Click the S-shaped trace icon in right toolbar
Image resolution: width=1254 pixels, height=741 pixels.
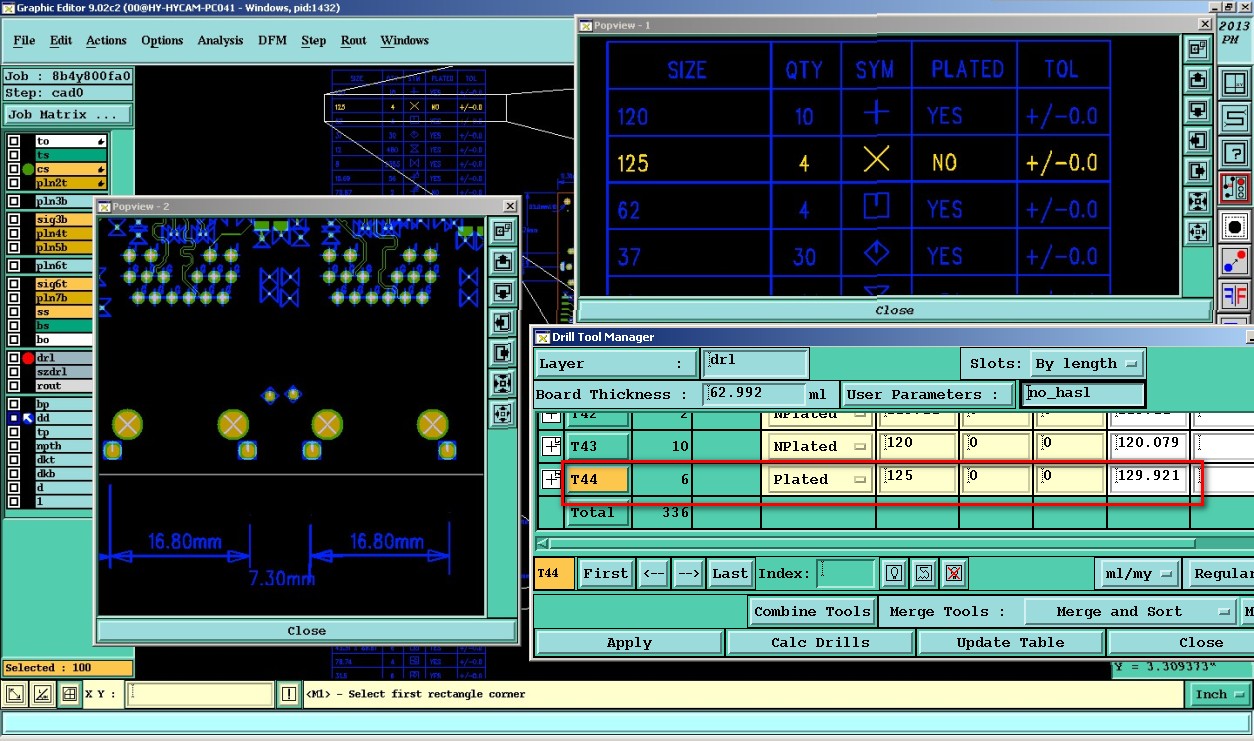1234,116
